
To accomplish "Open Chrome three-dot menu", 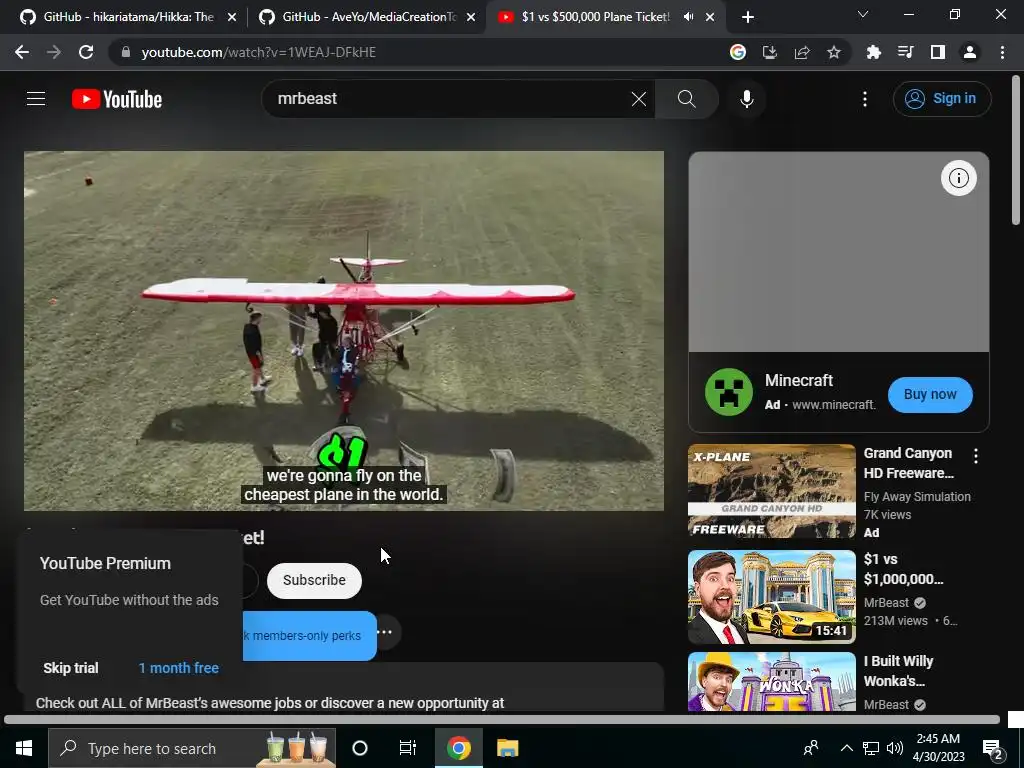I will (x=1002, y=52).
